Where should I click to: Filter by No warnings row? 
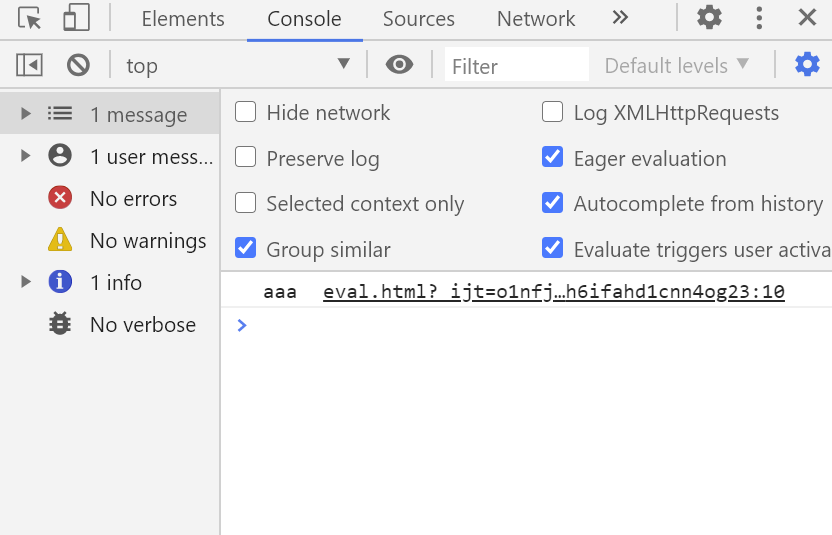tap(110, 239)
